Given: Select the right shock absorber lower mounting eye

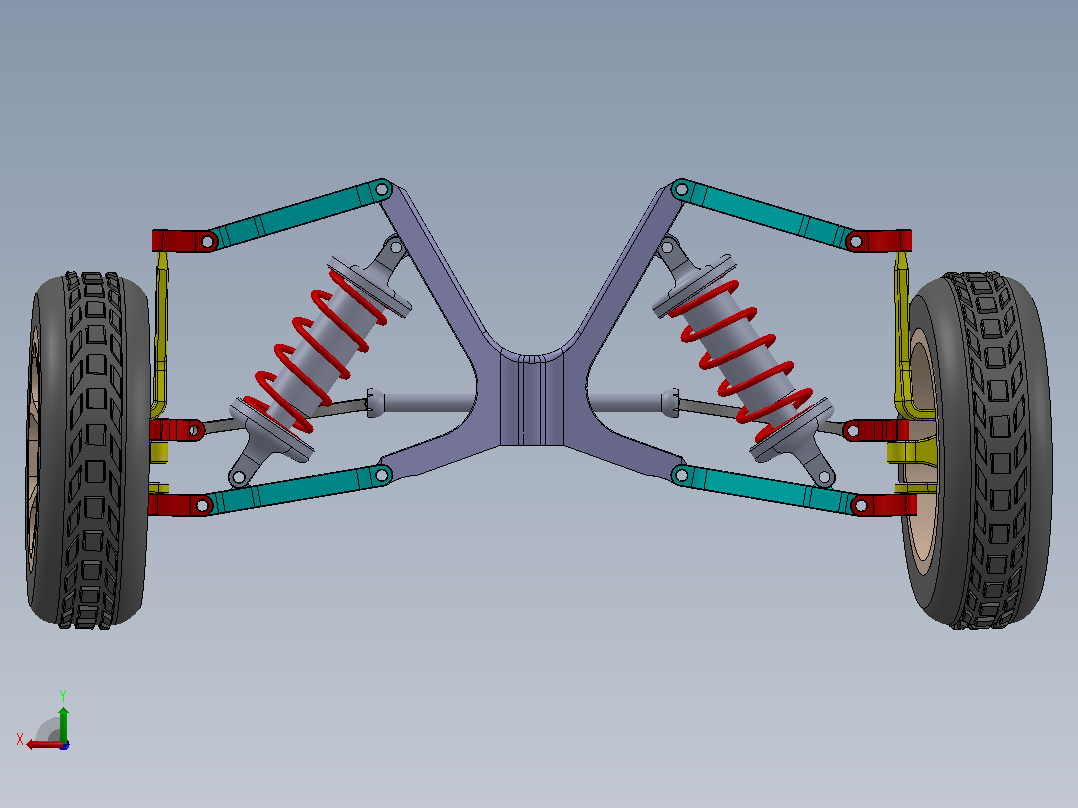Looking at the screenshot, I should coord(824,476).
